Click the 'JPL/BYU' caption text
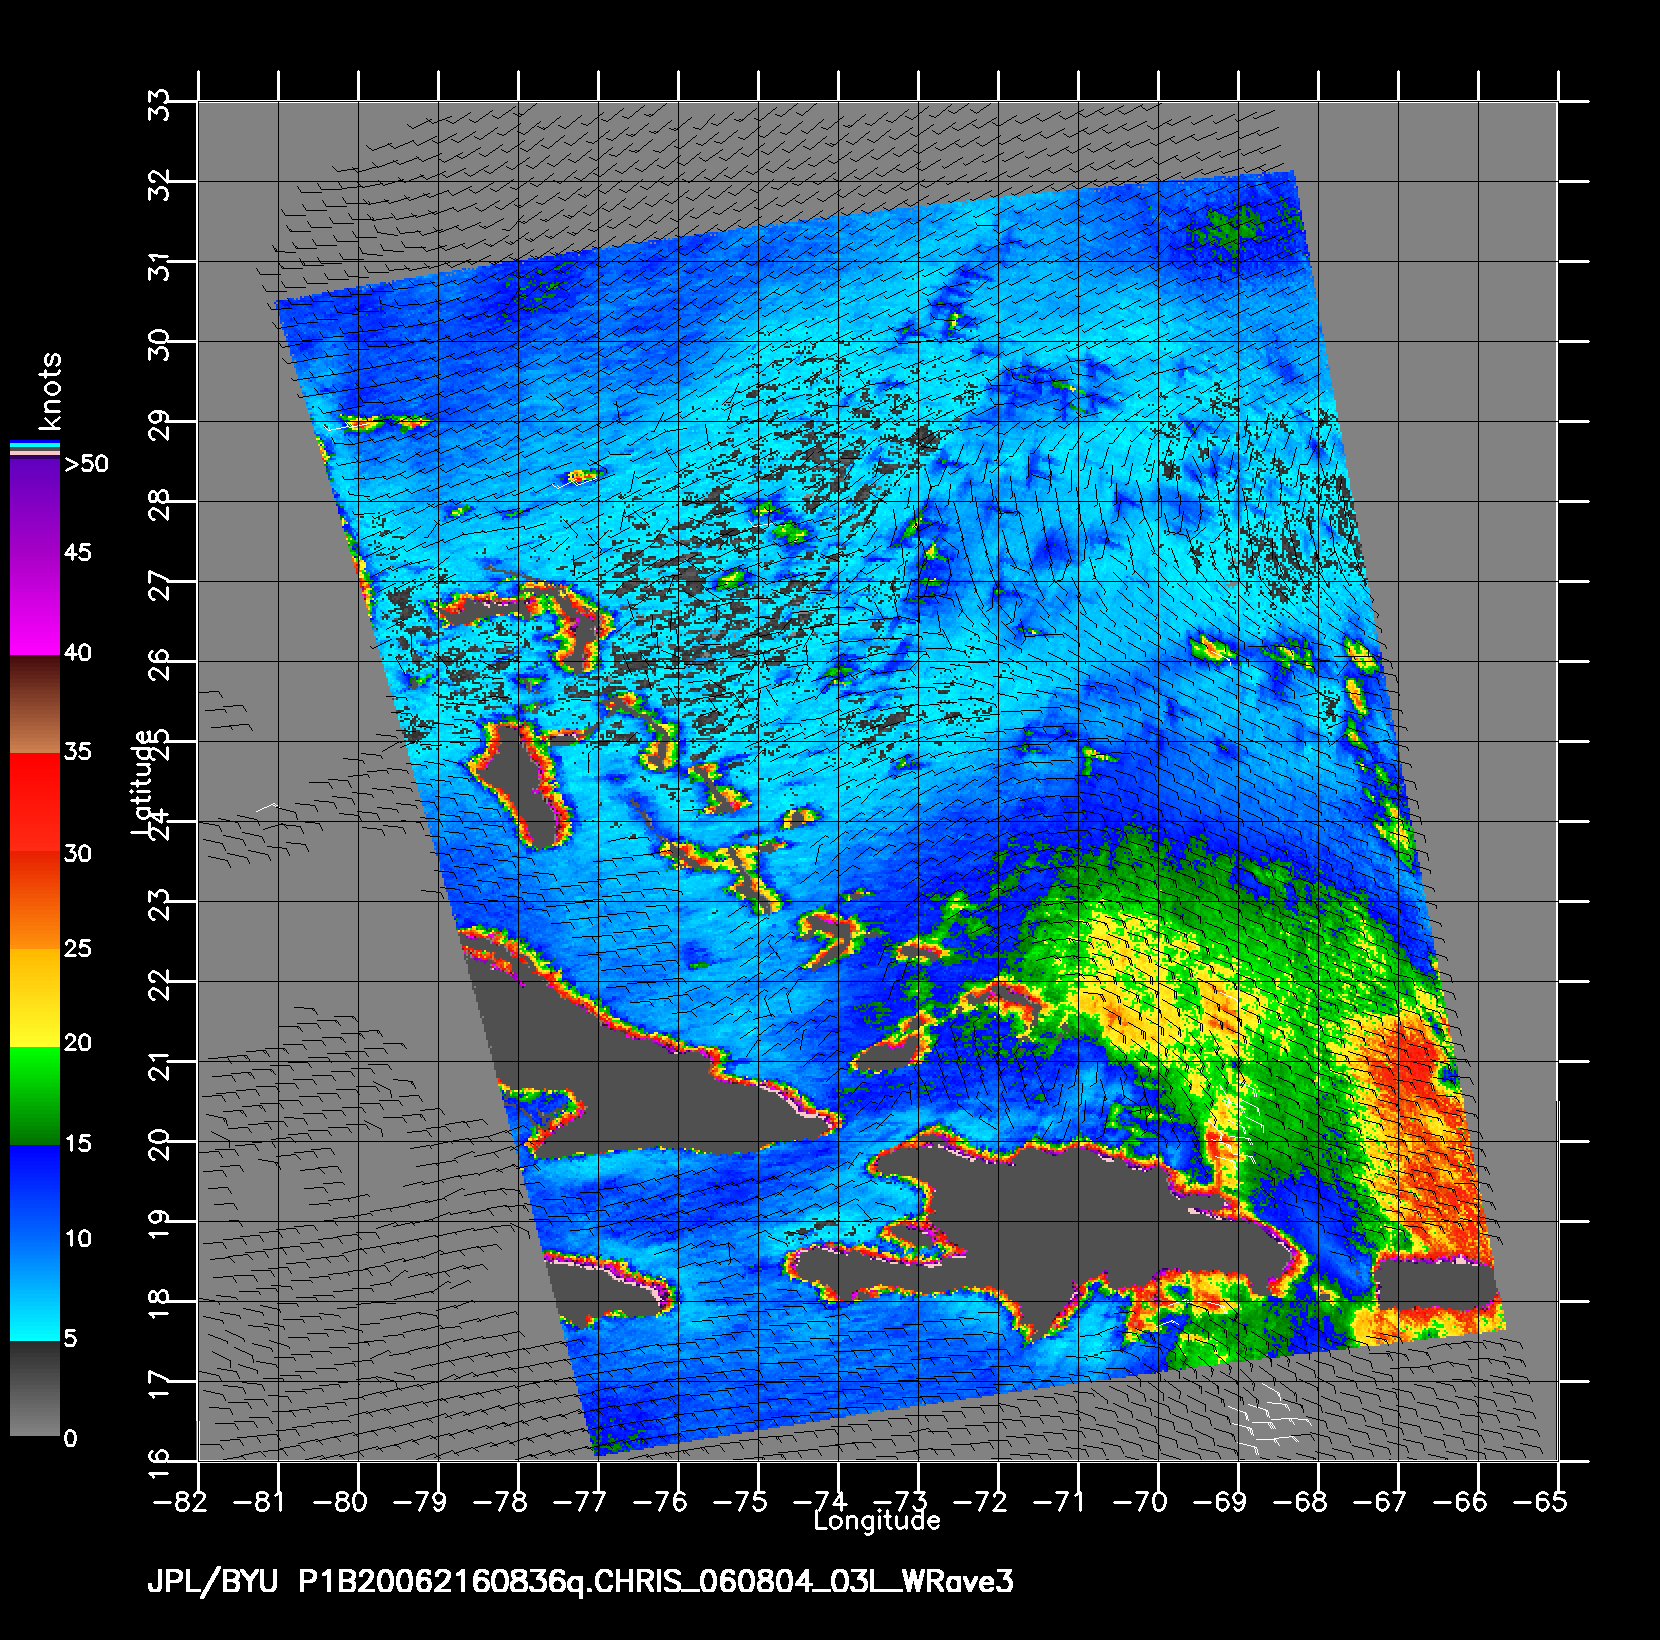This screenshot has width=1660, height=1640. point(215,1581)
